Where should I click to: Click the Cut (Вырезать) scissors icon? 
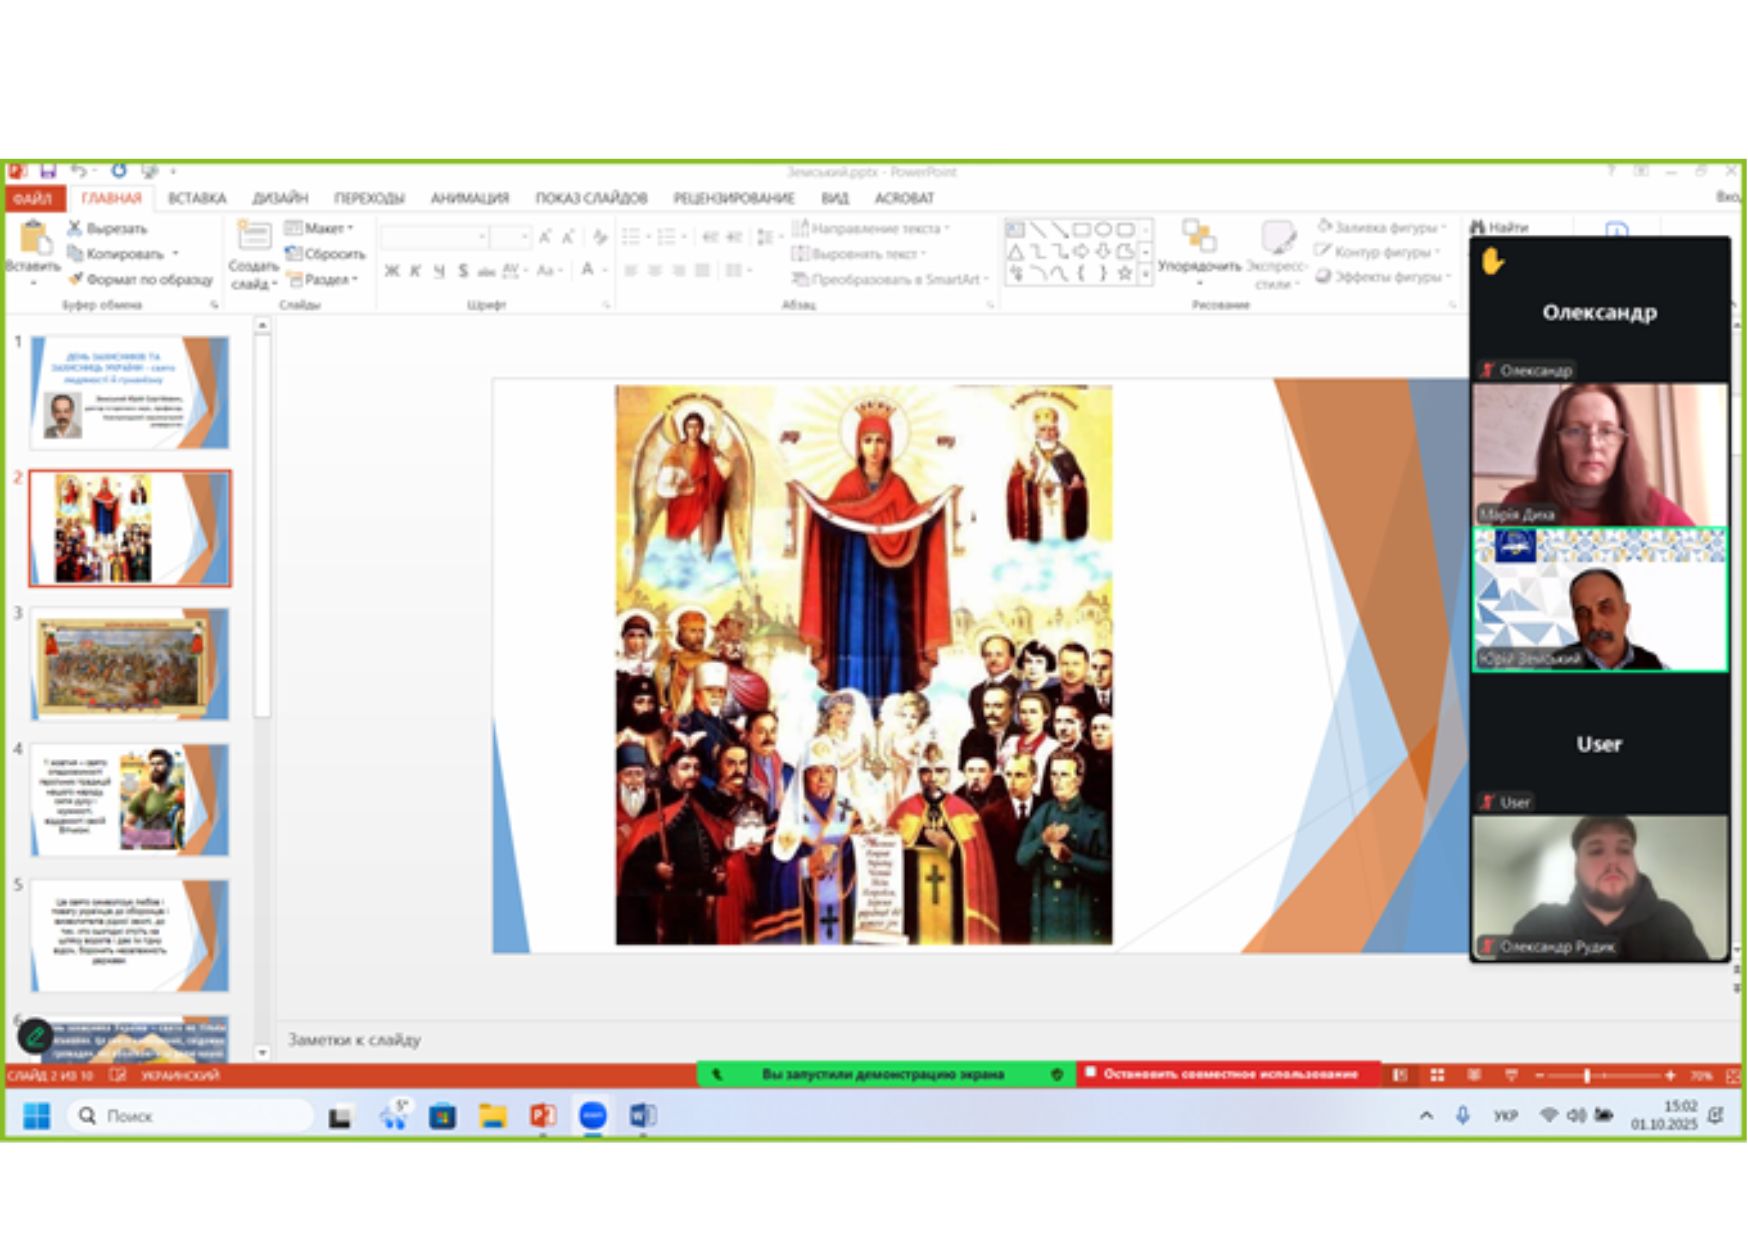75,228
